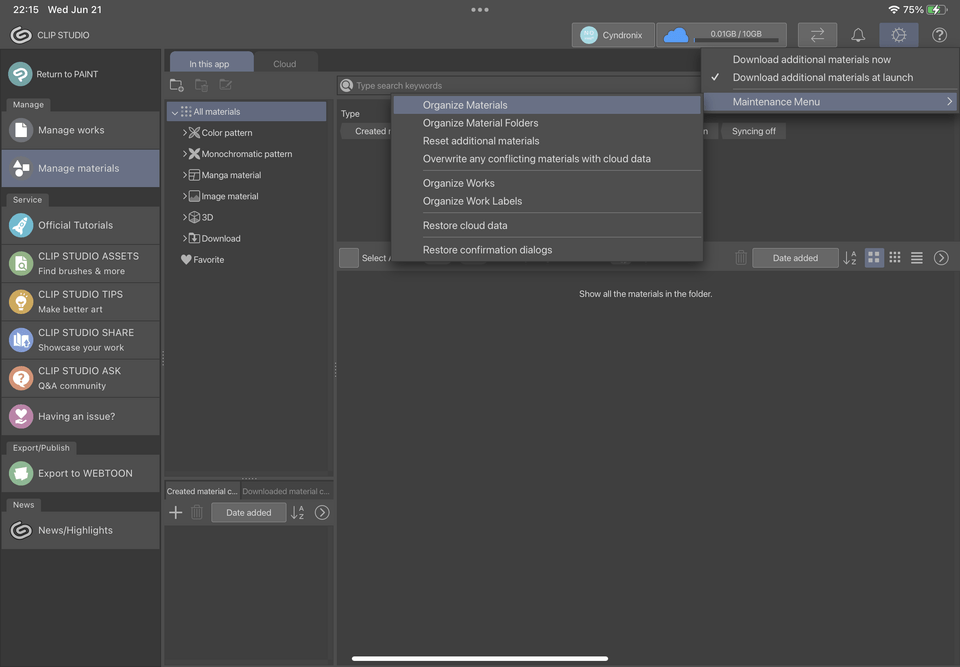Open Official Tutorials rocket icon

tap(21, 225)
